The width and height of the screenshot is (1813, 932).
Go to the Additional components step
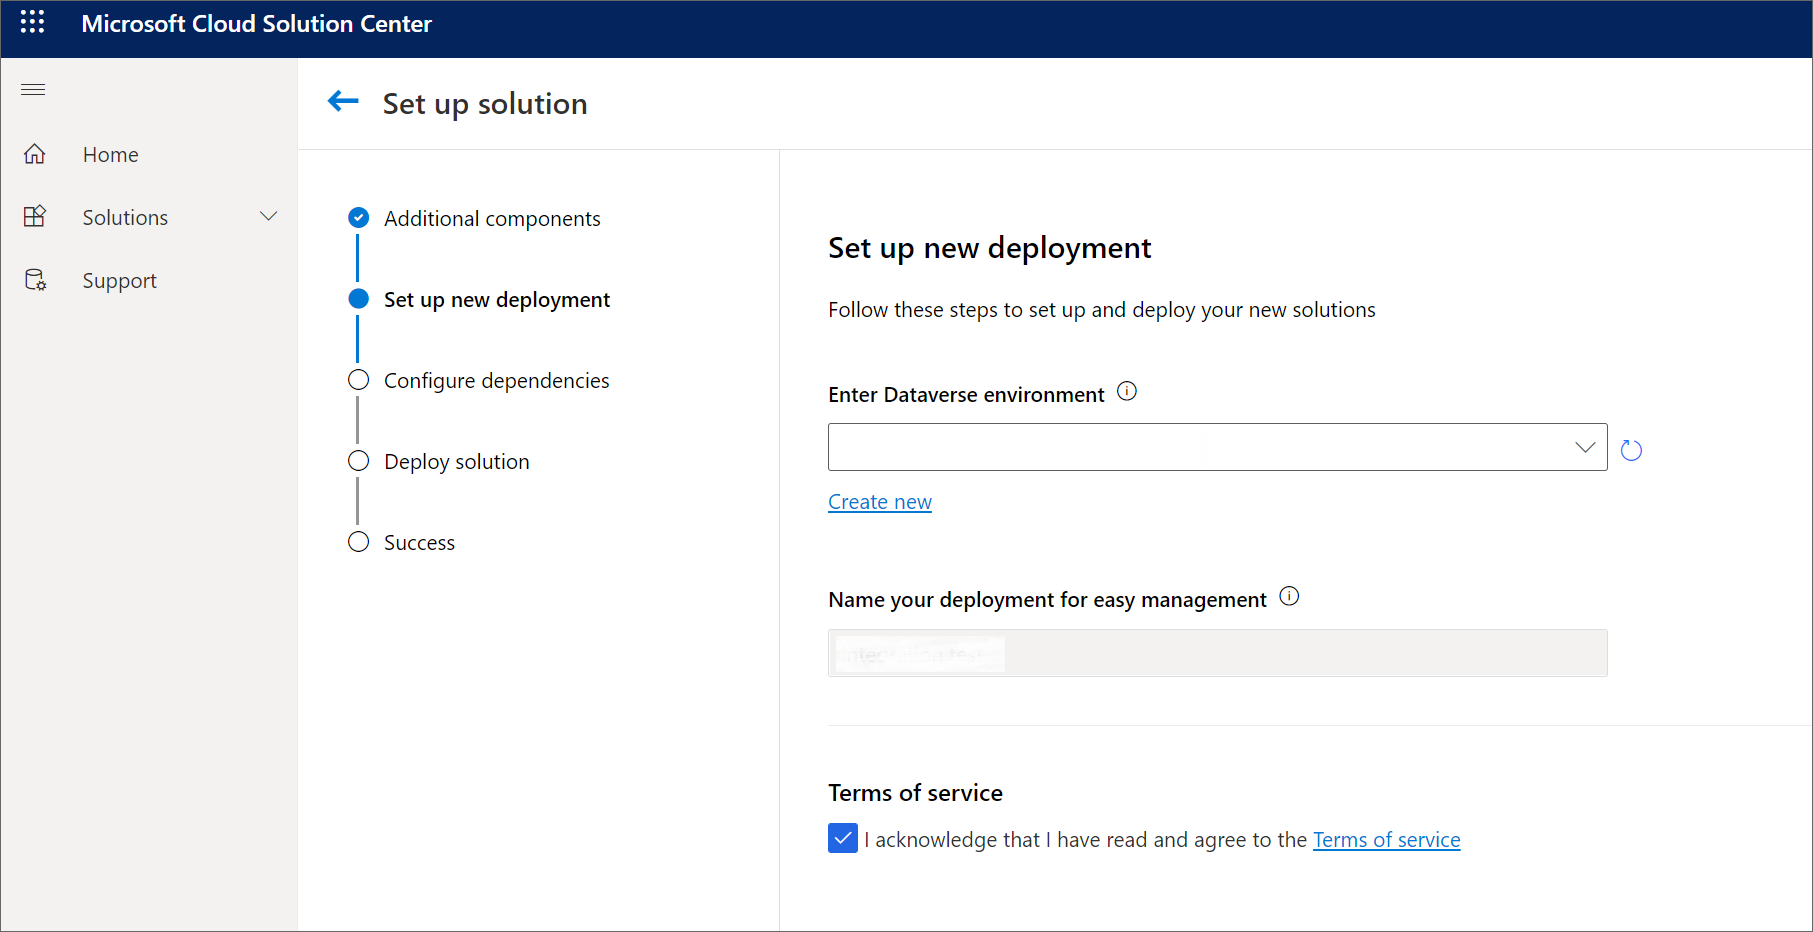tap(492, 218)
